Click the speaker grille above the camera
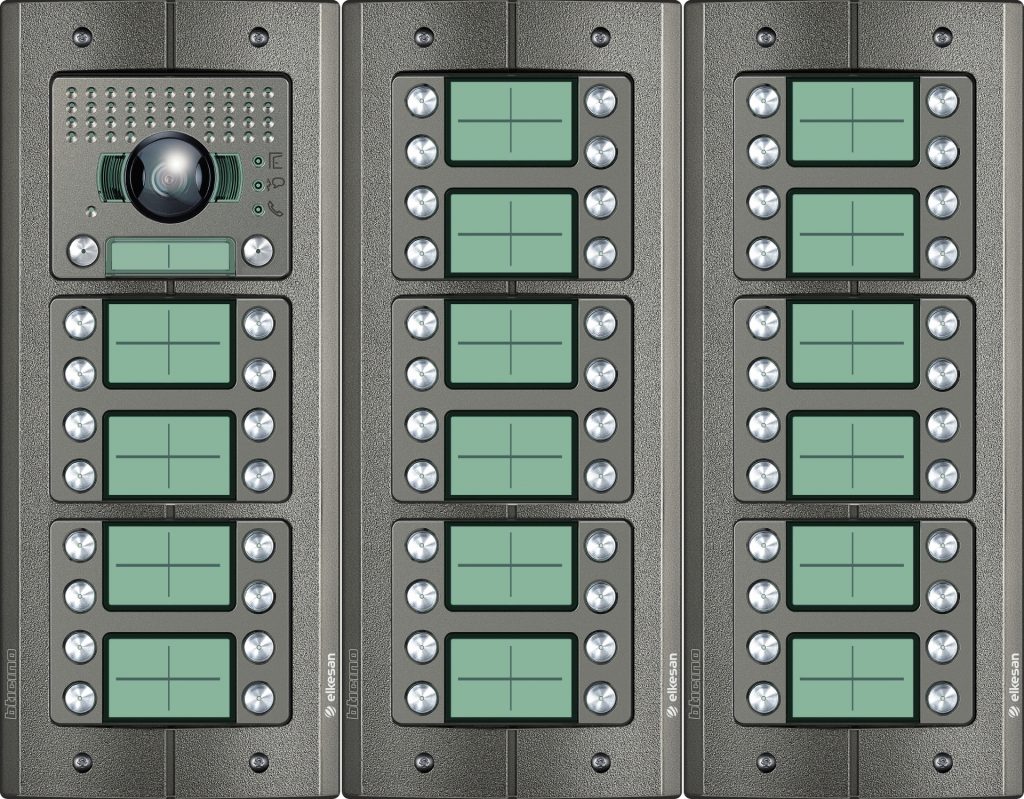The image size is (1024, 799). coord(168,112)
